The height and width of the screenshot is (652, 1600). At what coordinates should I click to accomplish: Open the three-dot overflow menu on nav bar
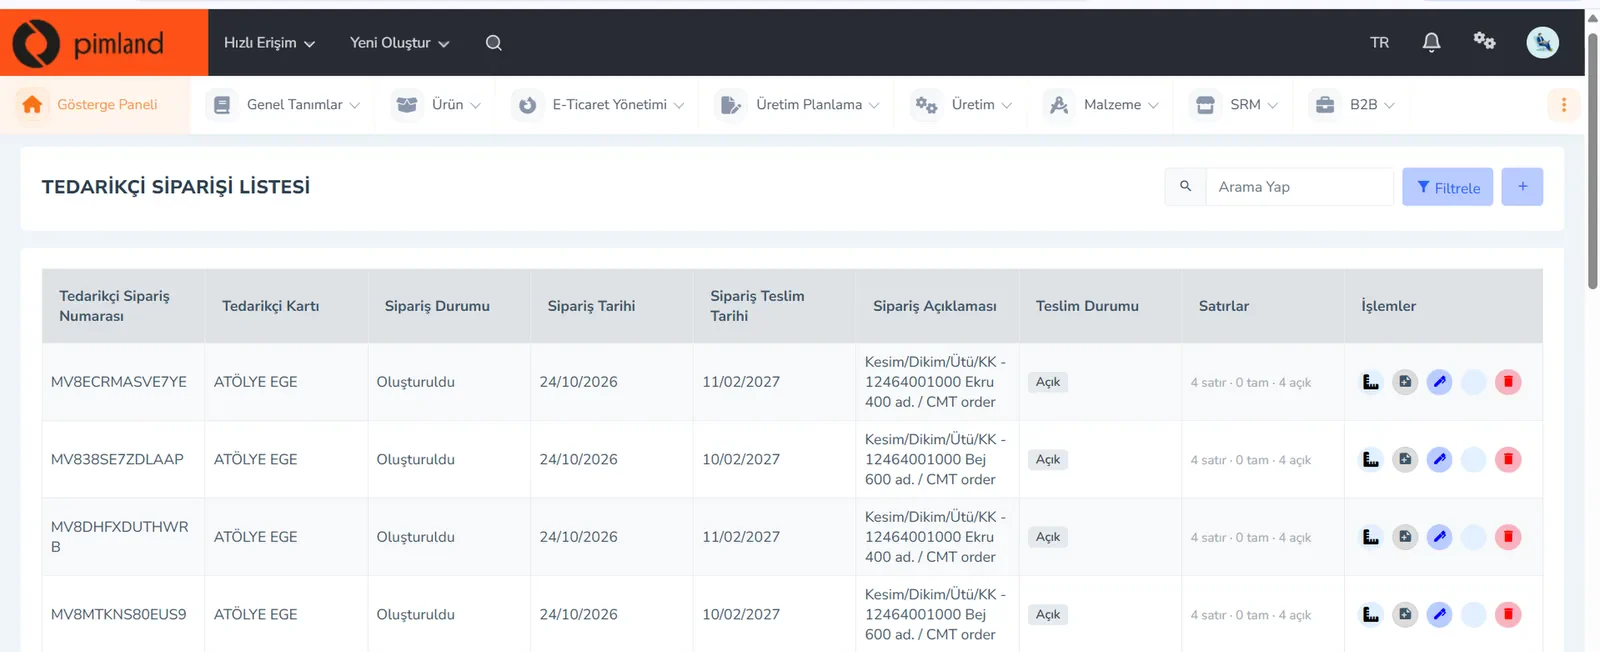click(1564, 104)
